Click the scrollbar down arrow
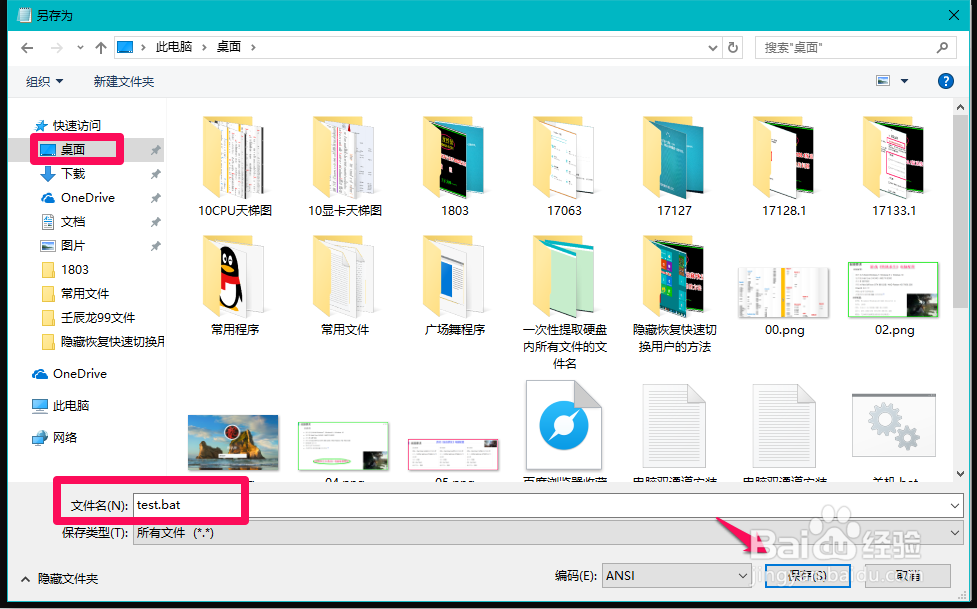This screenshot has width=977, height=609. click(x=960, y=474)
